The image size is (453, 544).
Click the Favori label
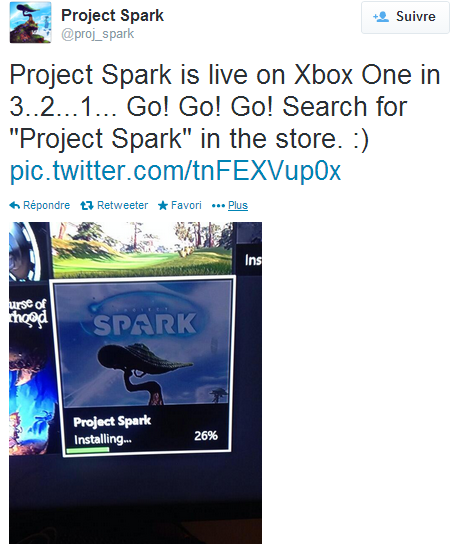(186, 205)
